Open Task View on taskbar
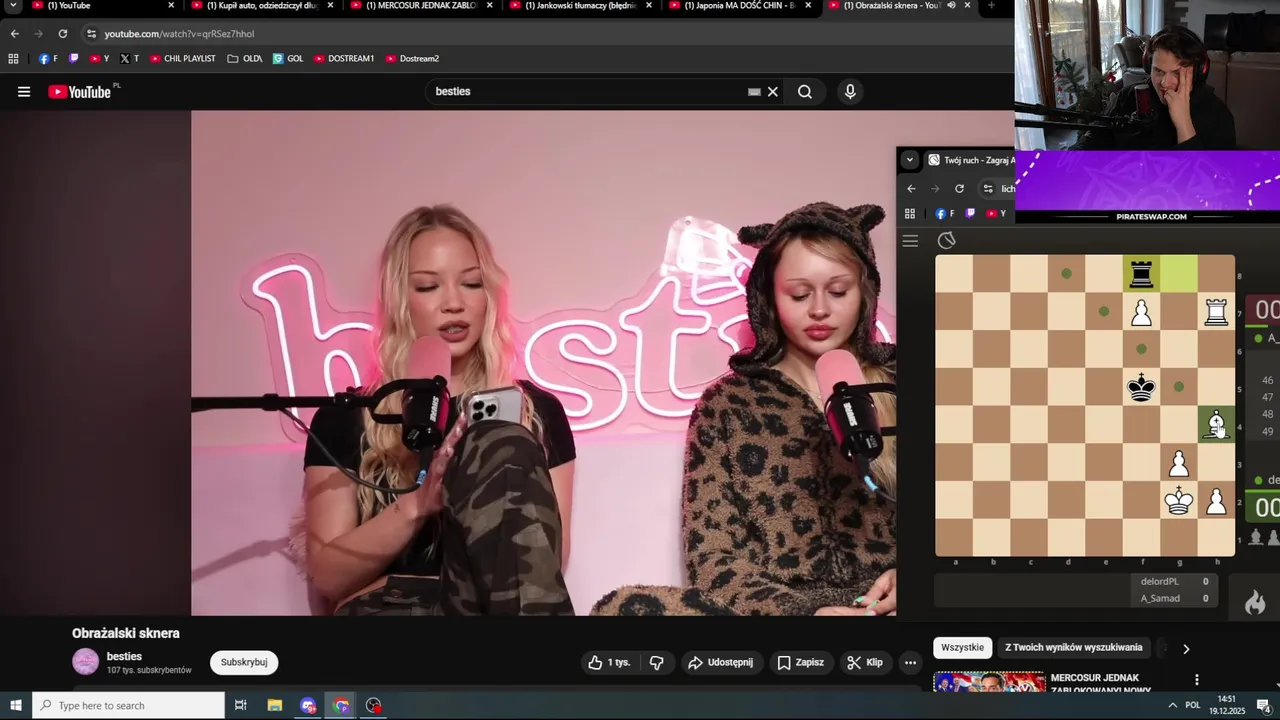The width and height of the screenshot is (1280, 720). point(241,706)
